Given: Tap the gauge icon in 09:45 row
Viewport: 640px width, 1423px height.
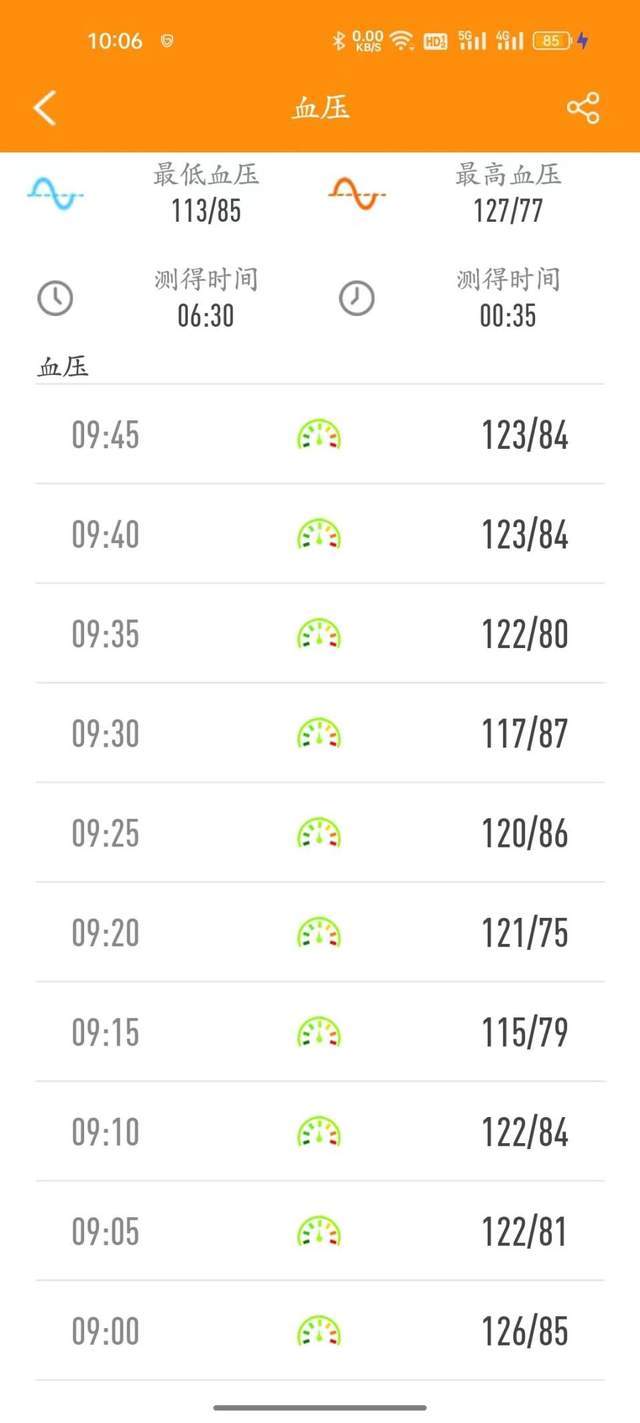Looking at the screenshot, I should click(x=319, y=436).
